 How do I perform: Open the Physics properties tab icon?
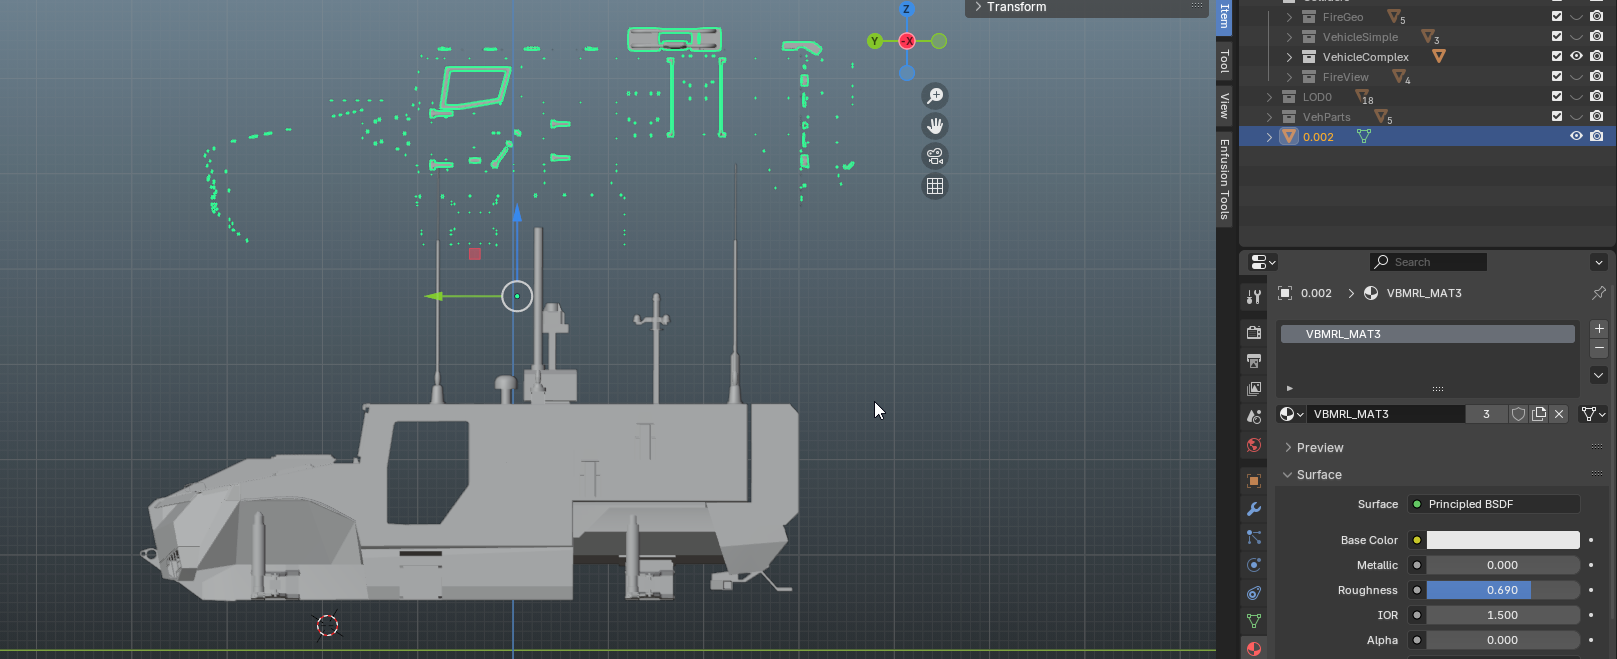coord(1254,565)
